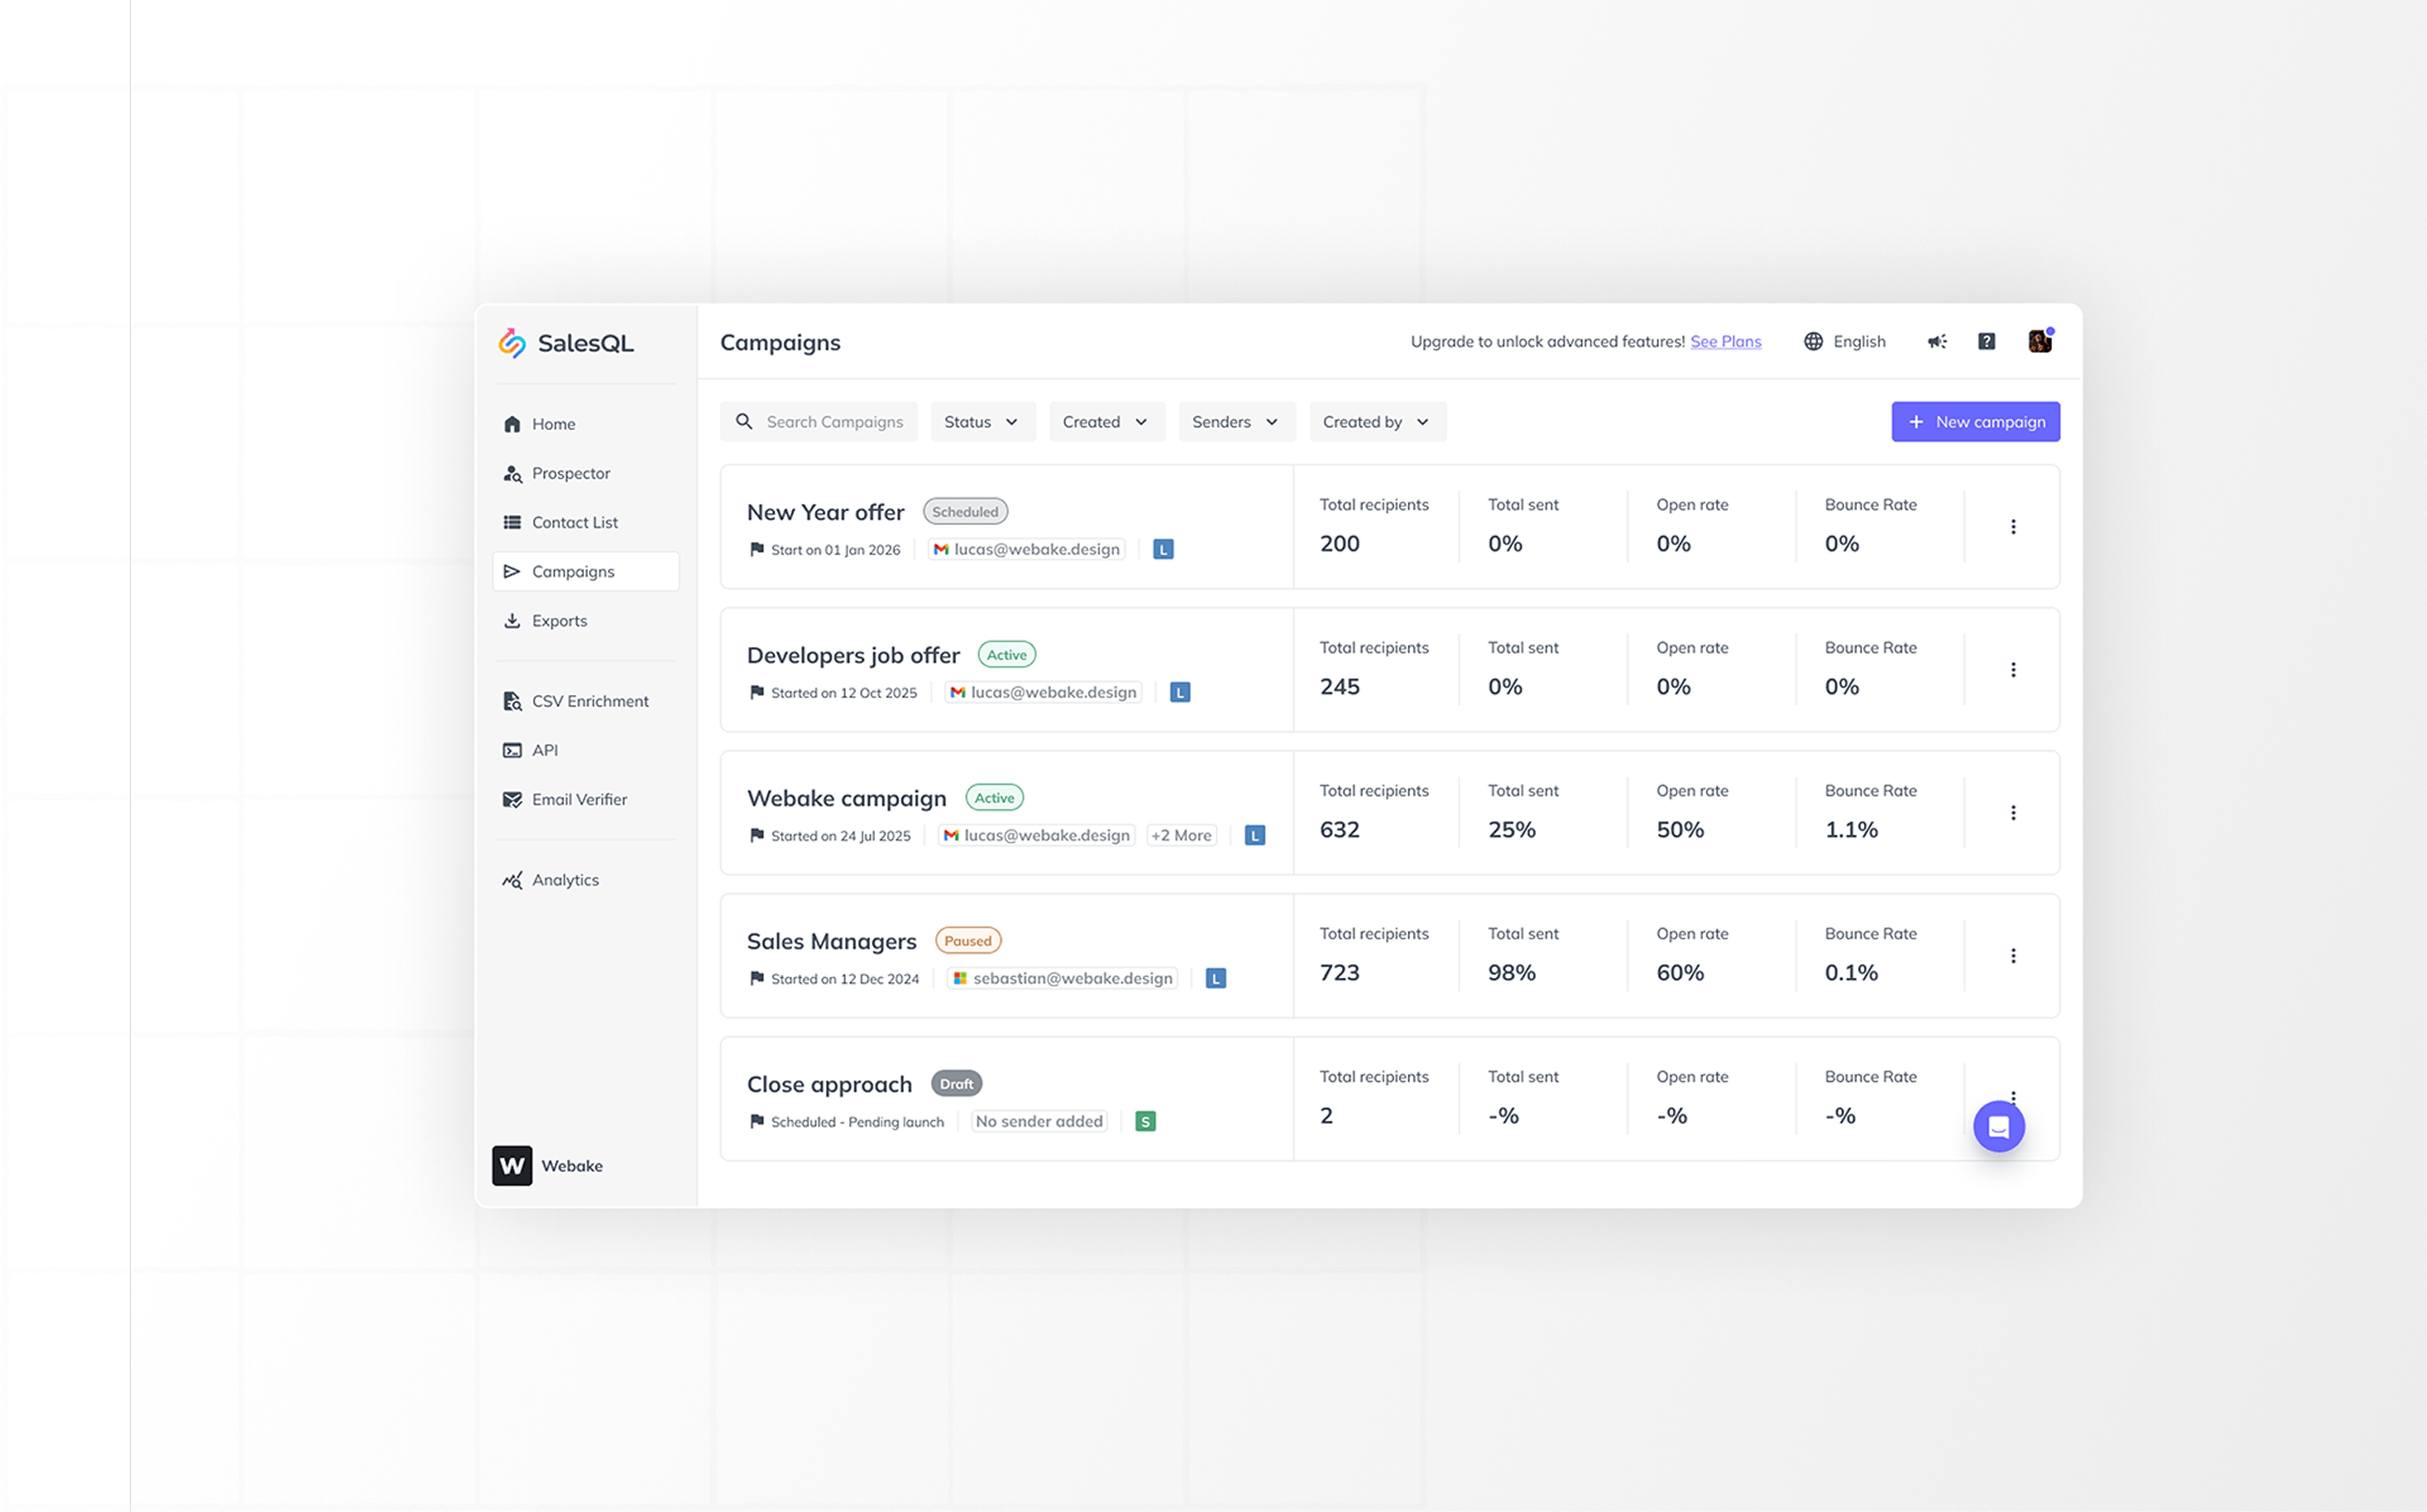Click the search magnifier icon
This screenshot has height=1512, width=2427.
(x=744, y=422)
